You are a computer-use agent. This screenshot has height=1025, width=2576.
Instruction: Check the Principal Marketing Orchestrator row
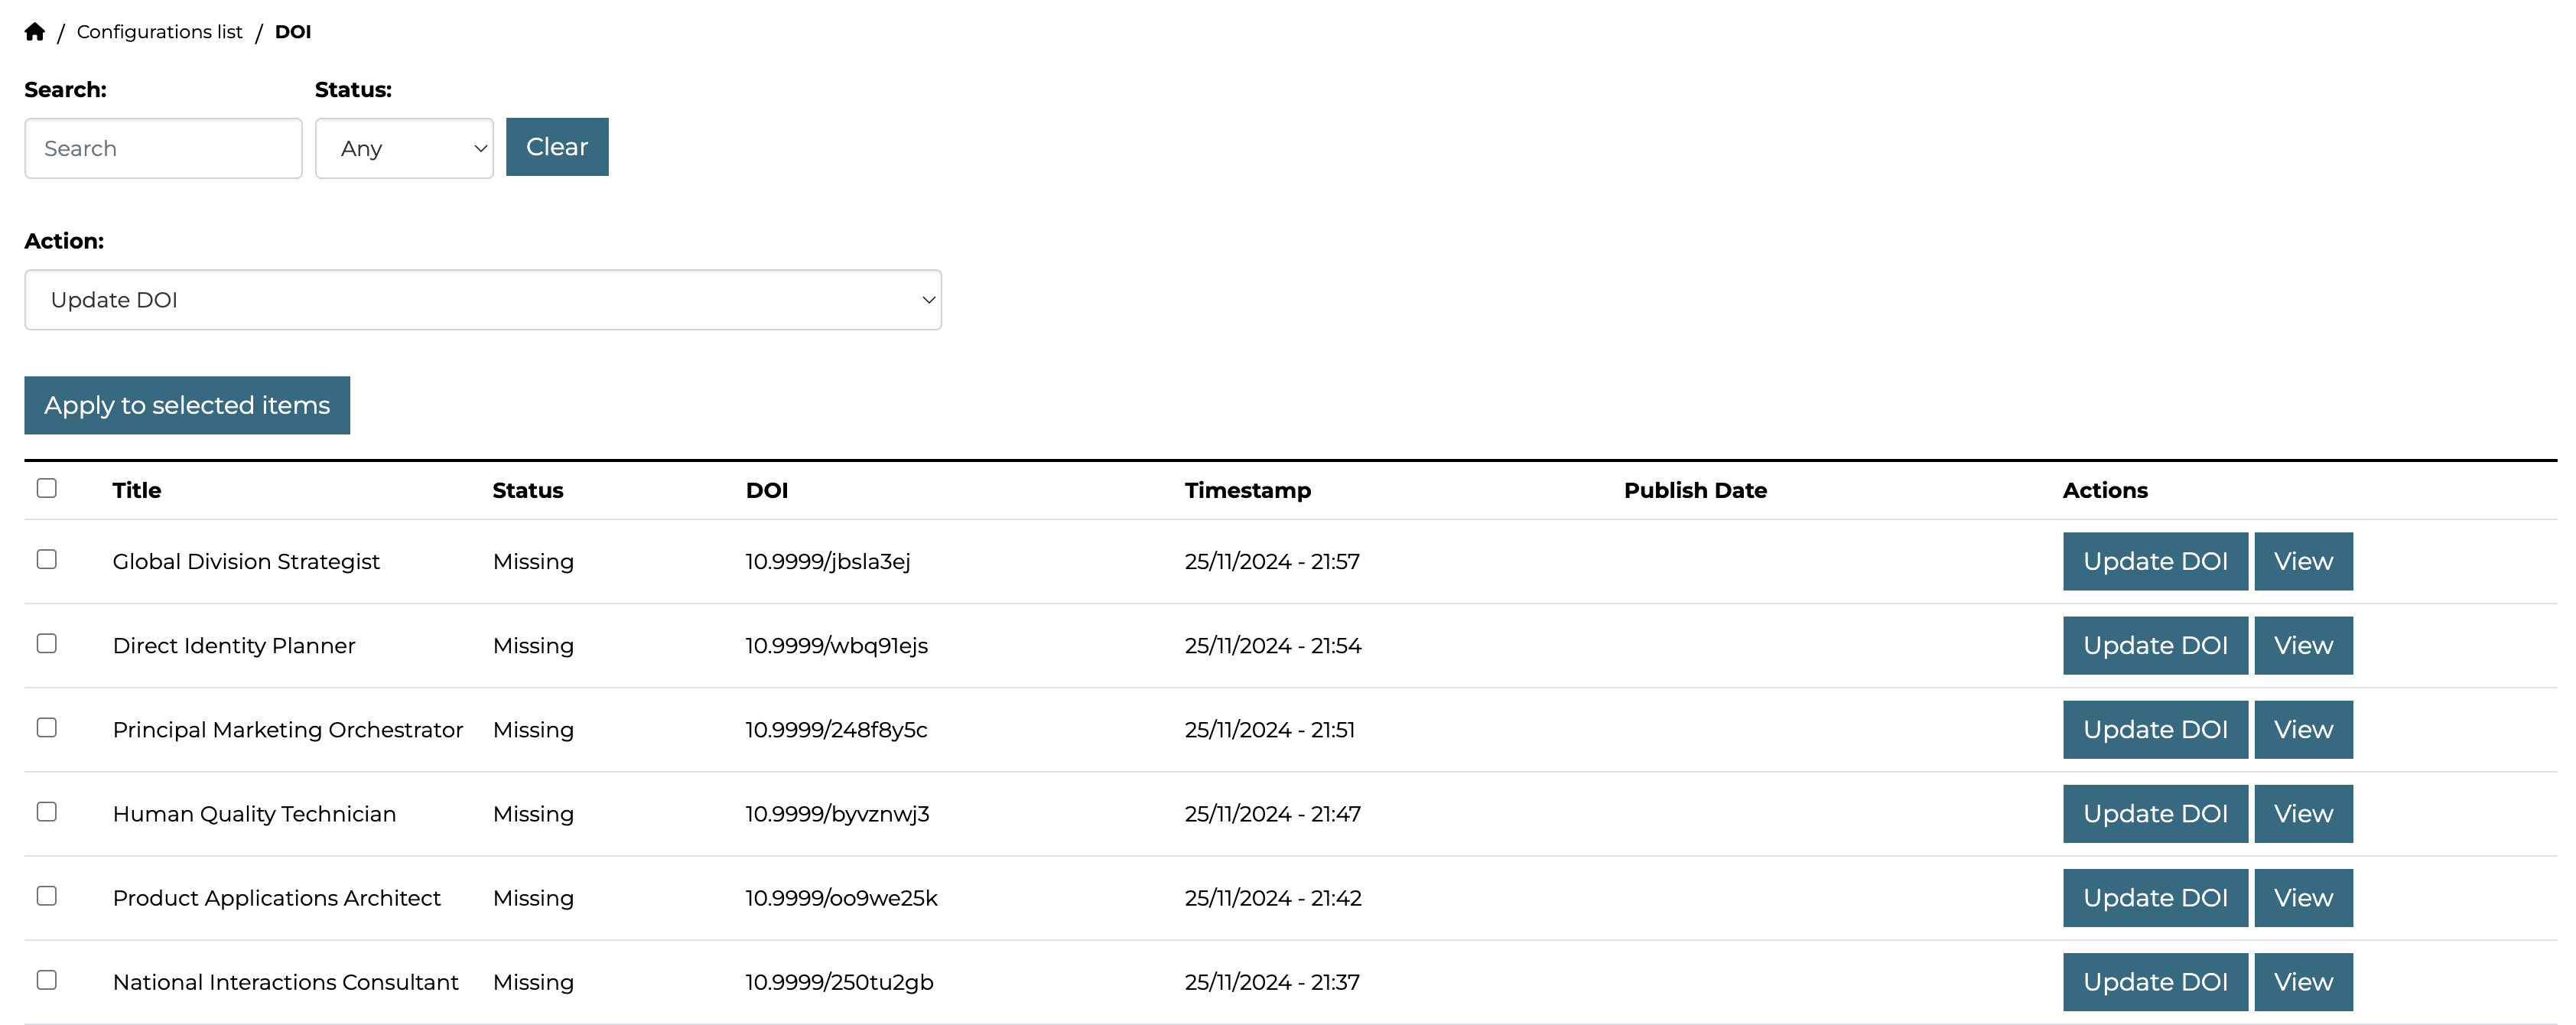tap(47, 727)
